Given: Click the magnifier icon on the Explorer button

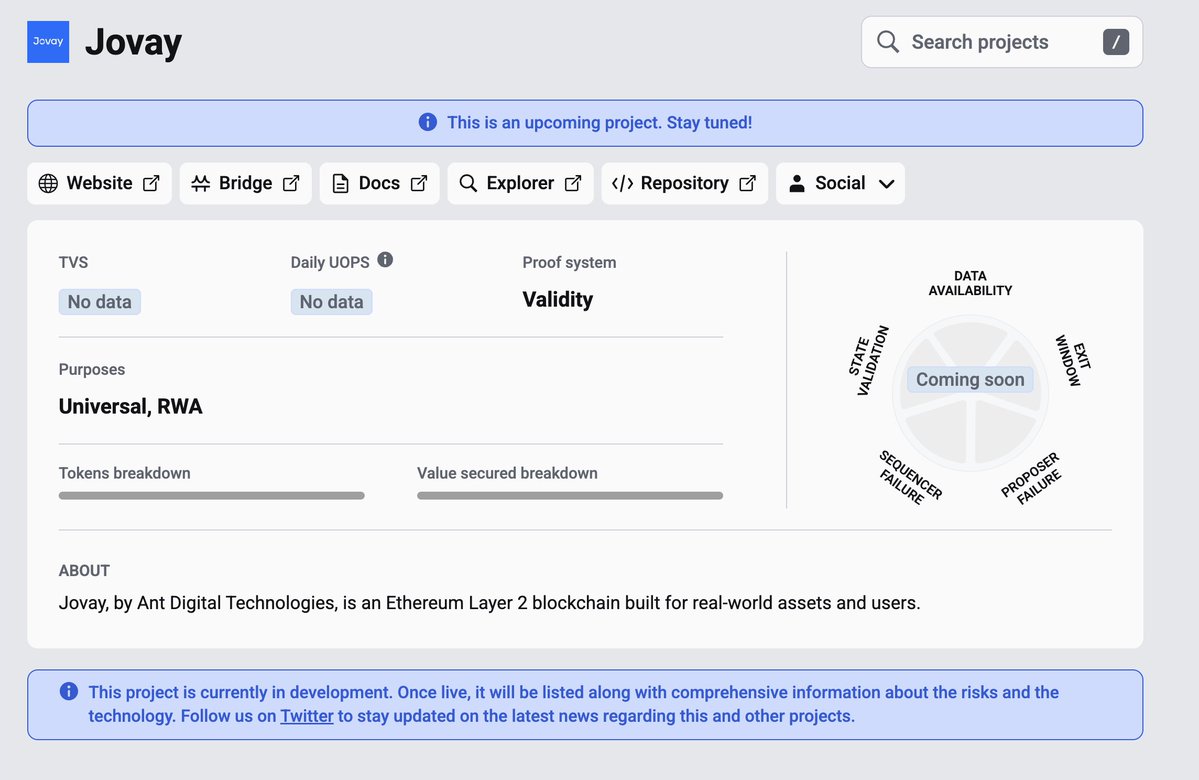Looking at the screenshot, I should (x=468, y=184).
